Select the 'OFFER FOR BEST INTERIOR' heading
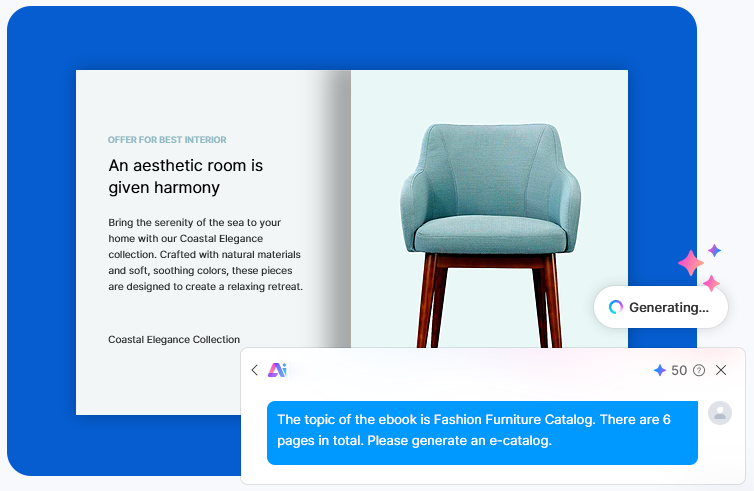The height and width of the screenshot is (491, 754). point(167,140)
